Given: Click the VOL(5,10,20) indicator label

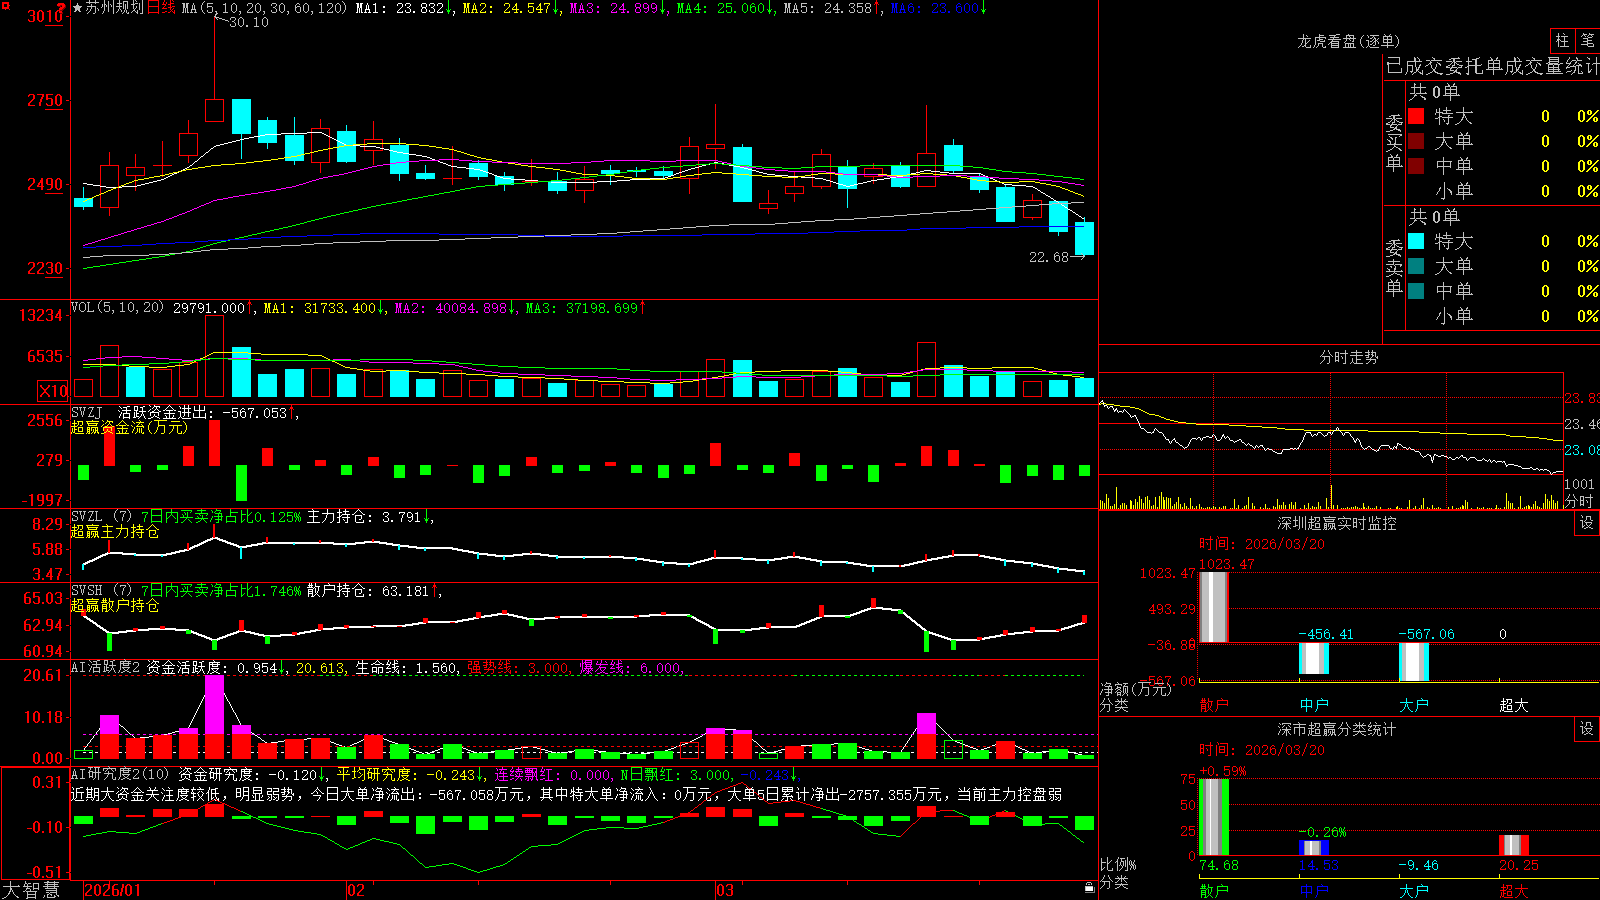Looking at the screenshot, I should (x=118, y=308).
